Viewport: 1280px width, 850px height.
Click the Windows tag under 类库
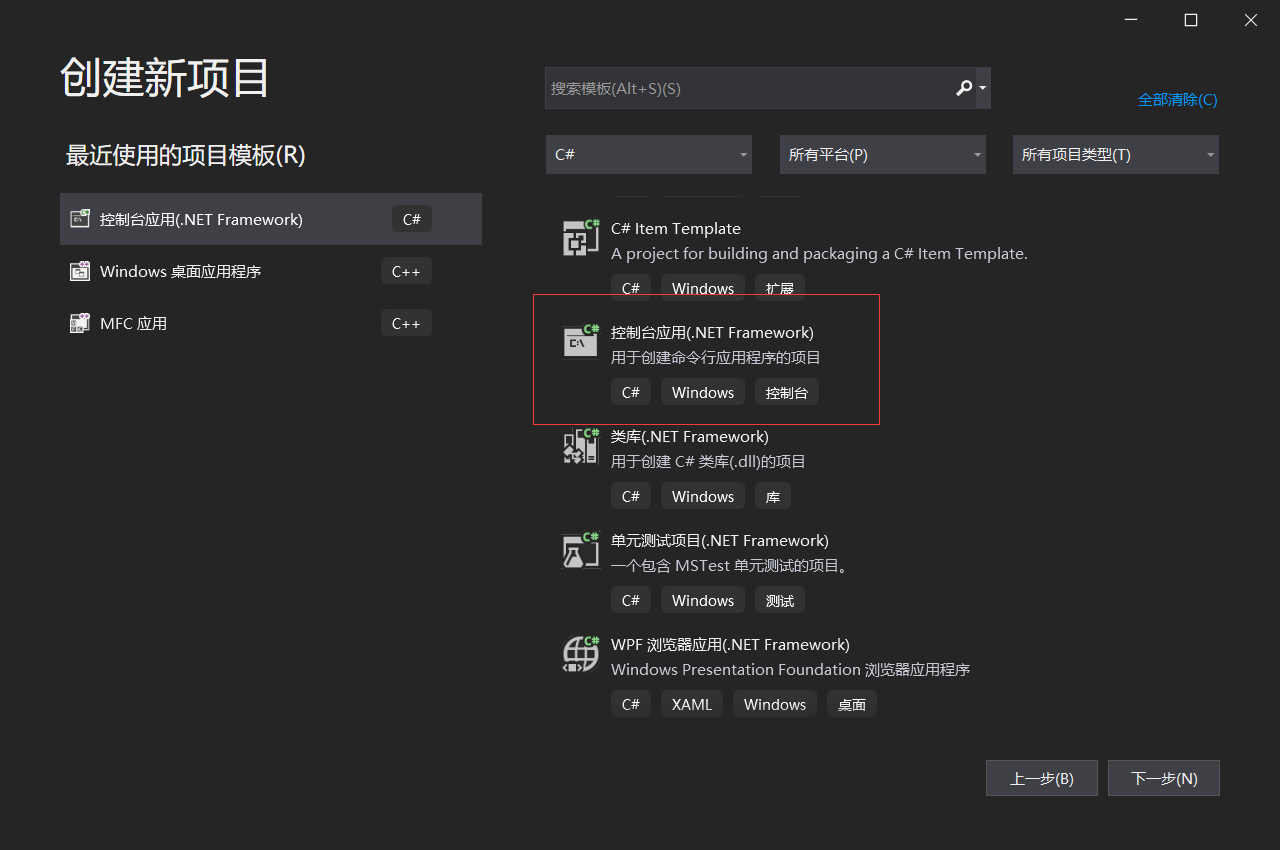click(x=703, y=496)
